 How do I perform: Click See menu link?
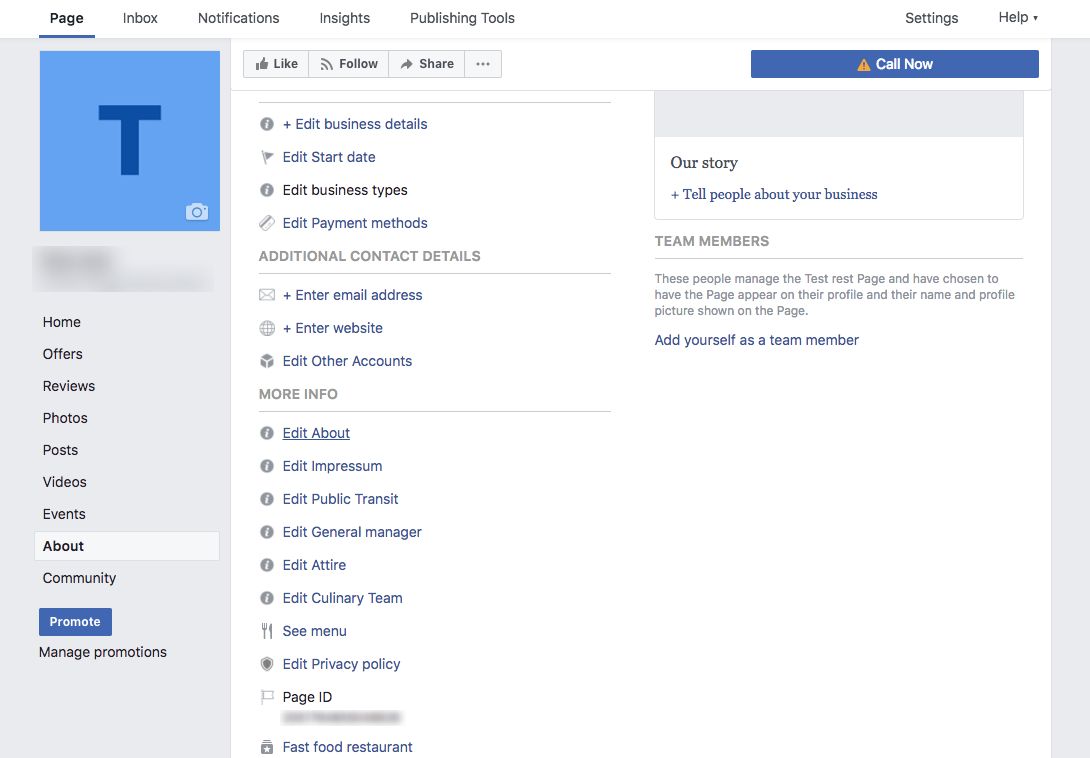click(314, 631)
